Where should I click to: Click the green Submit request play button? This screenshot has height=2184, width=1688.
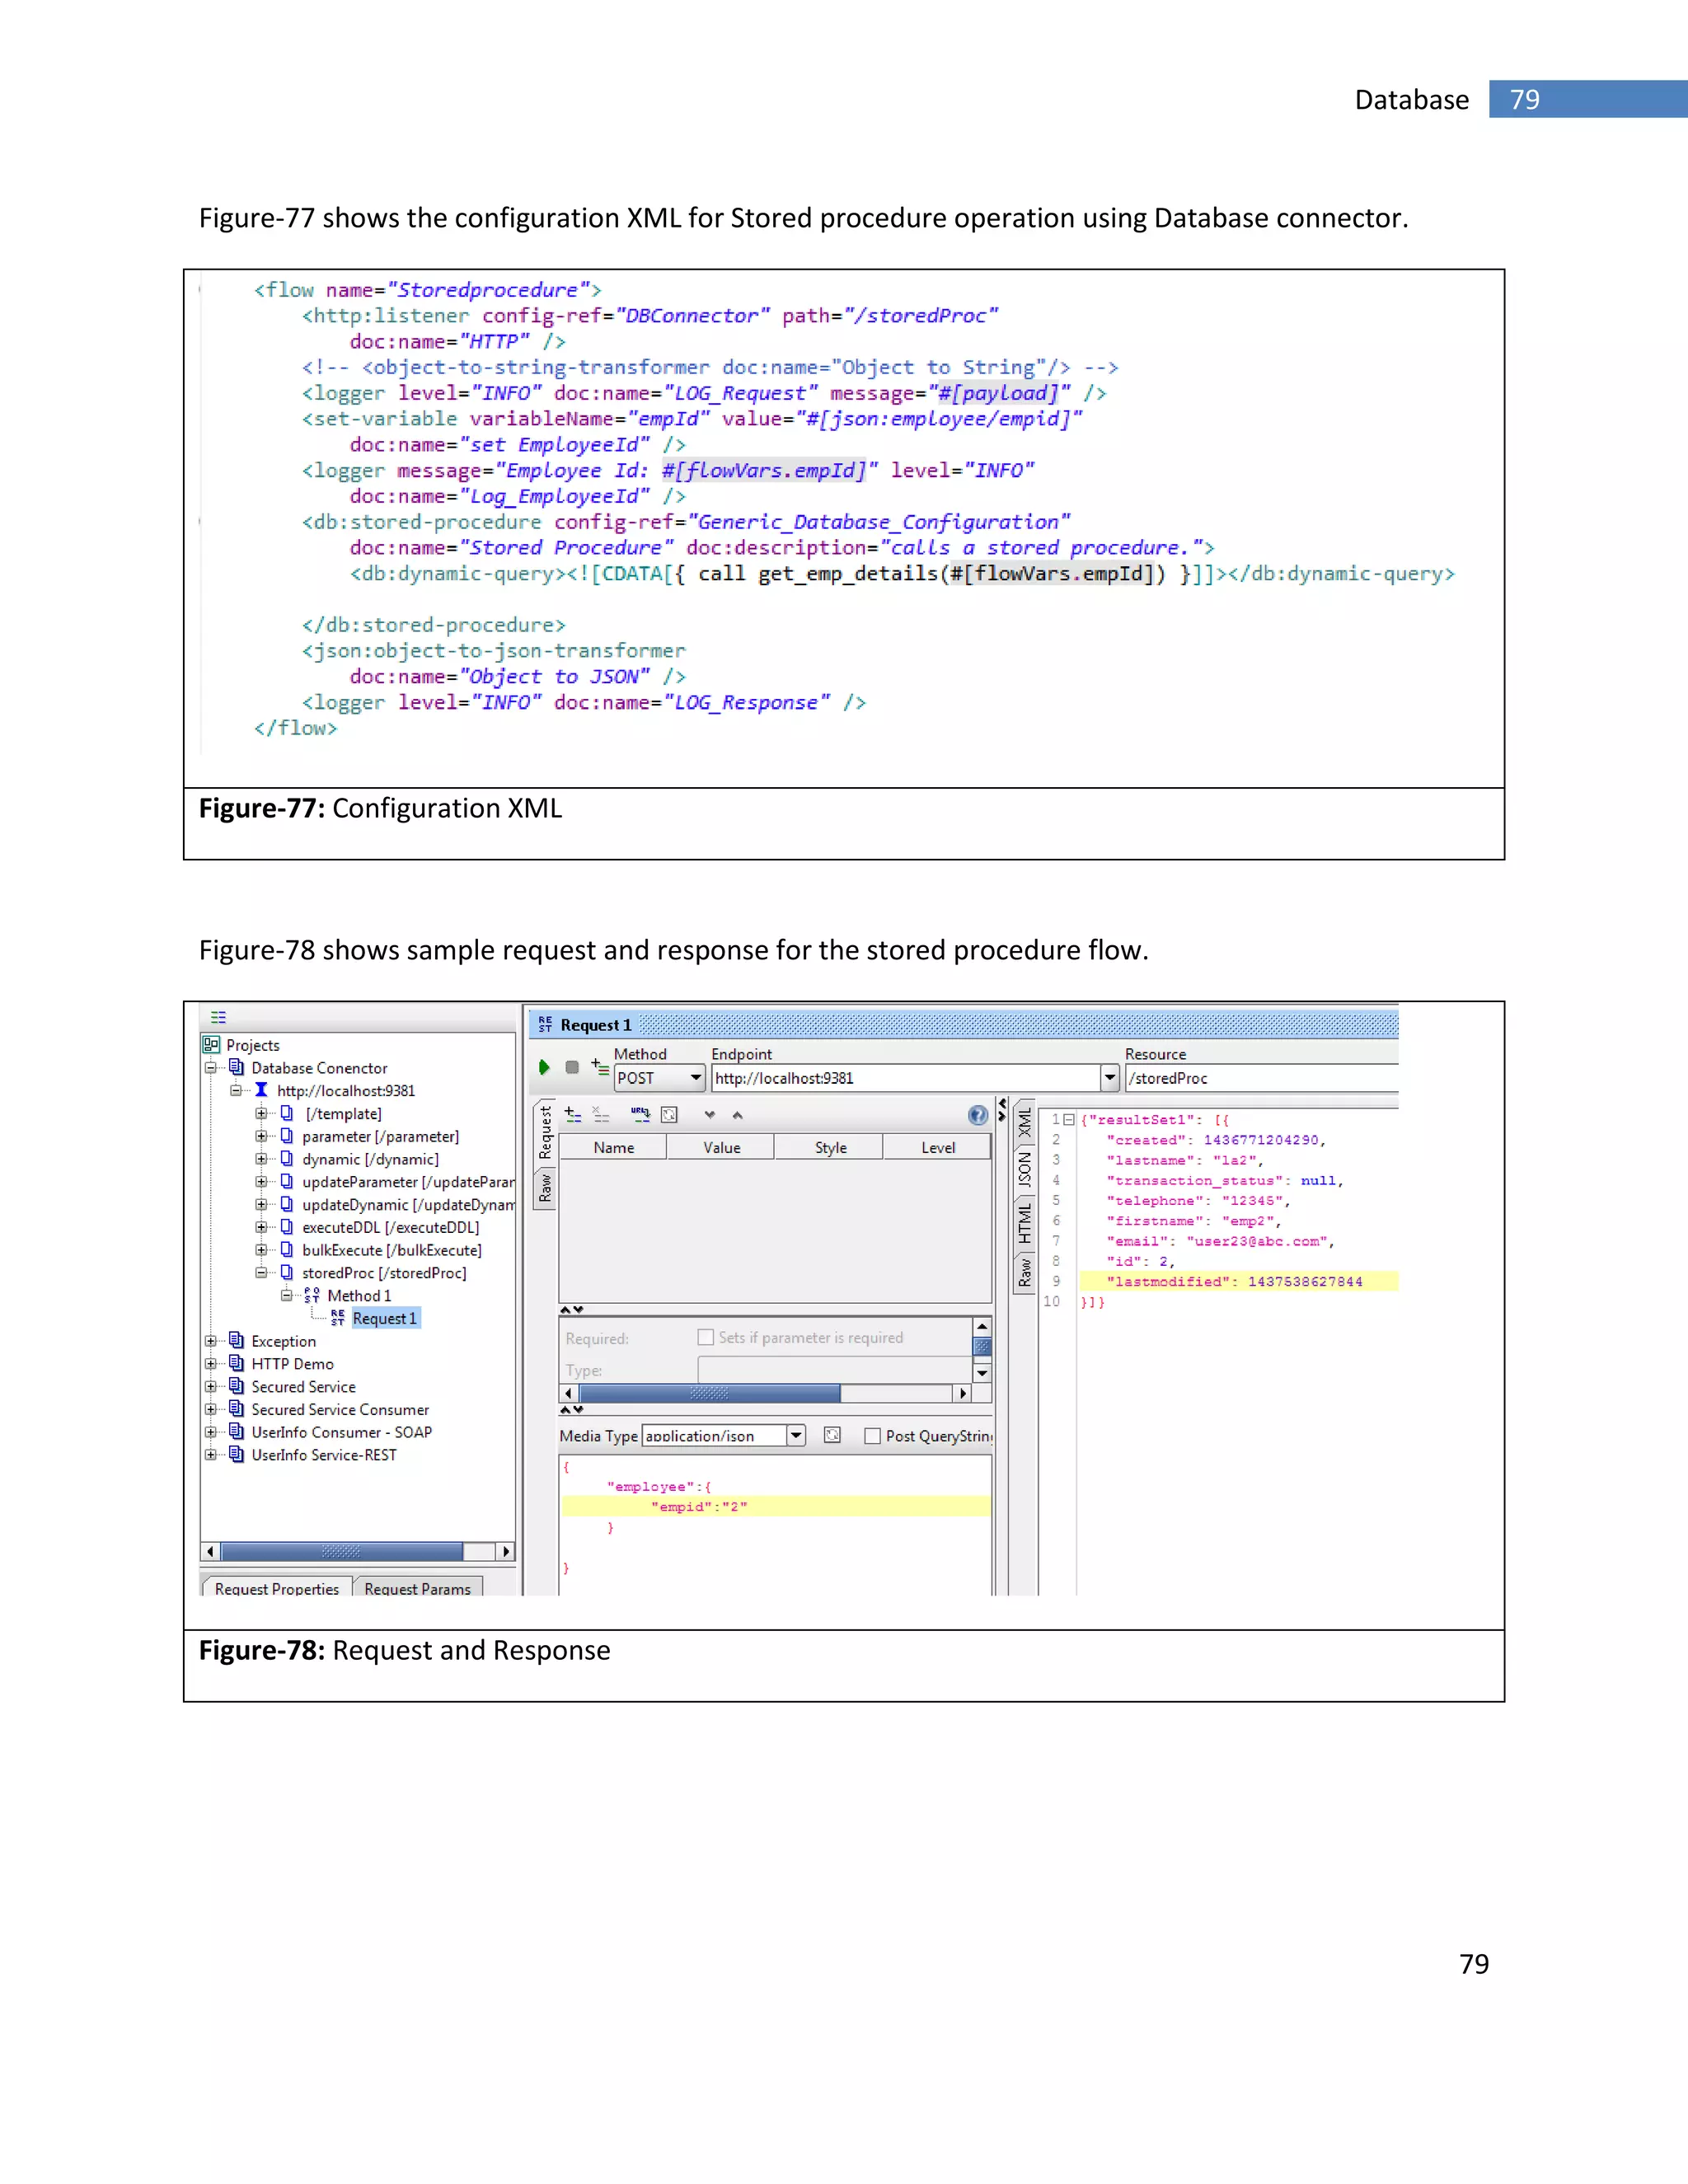coord(544,1067)
